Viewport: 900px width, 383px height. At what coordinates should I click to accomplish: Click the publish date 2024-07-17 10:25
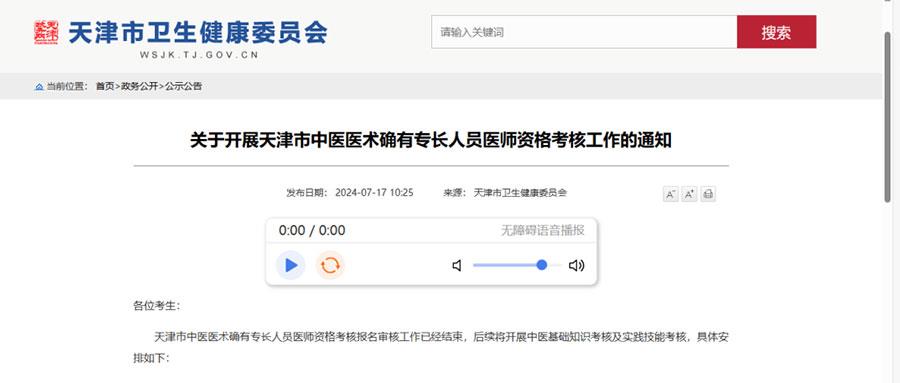point(374,193)
